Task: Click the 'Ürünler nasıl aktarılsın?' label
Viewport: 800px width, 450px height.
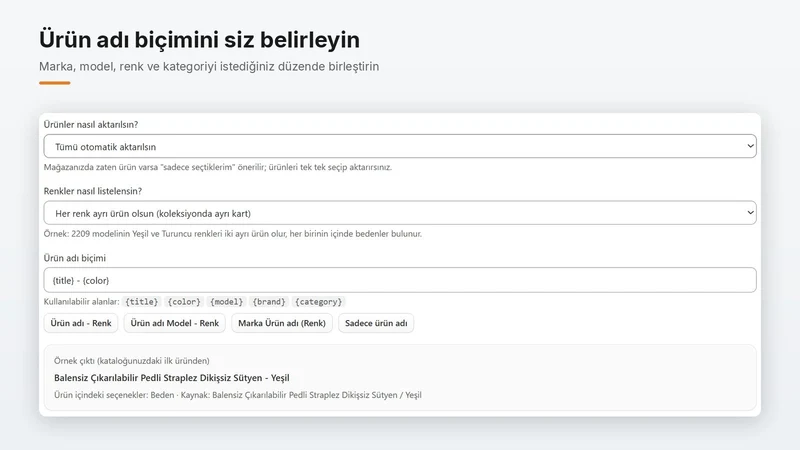Action: click(91, 124)
